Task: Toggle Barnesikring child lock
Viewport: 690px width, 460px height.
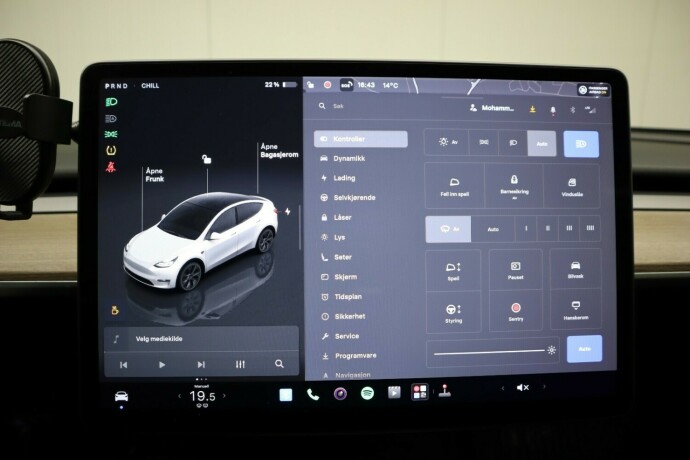Action: coord(514,186)
